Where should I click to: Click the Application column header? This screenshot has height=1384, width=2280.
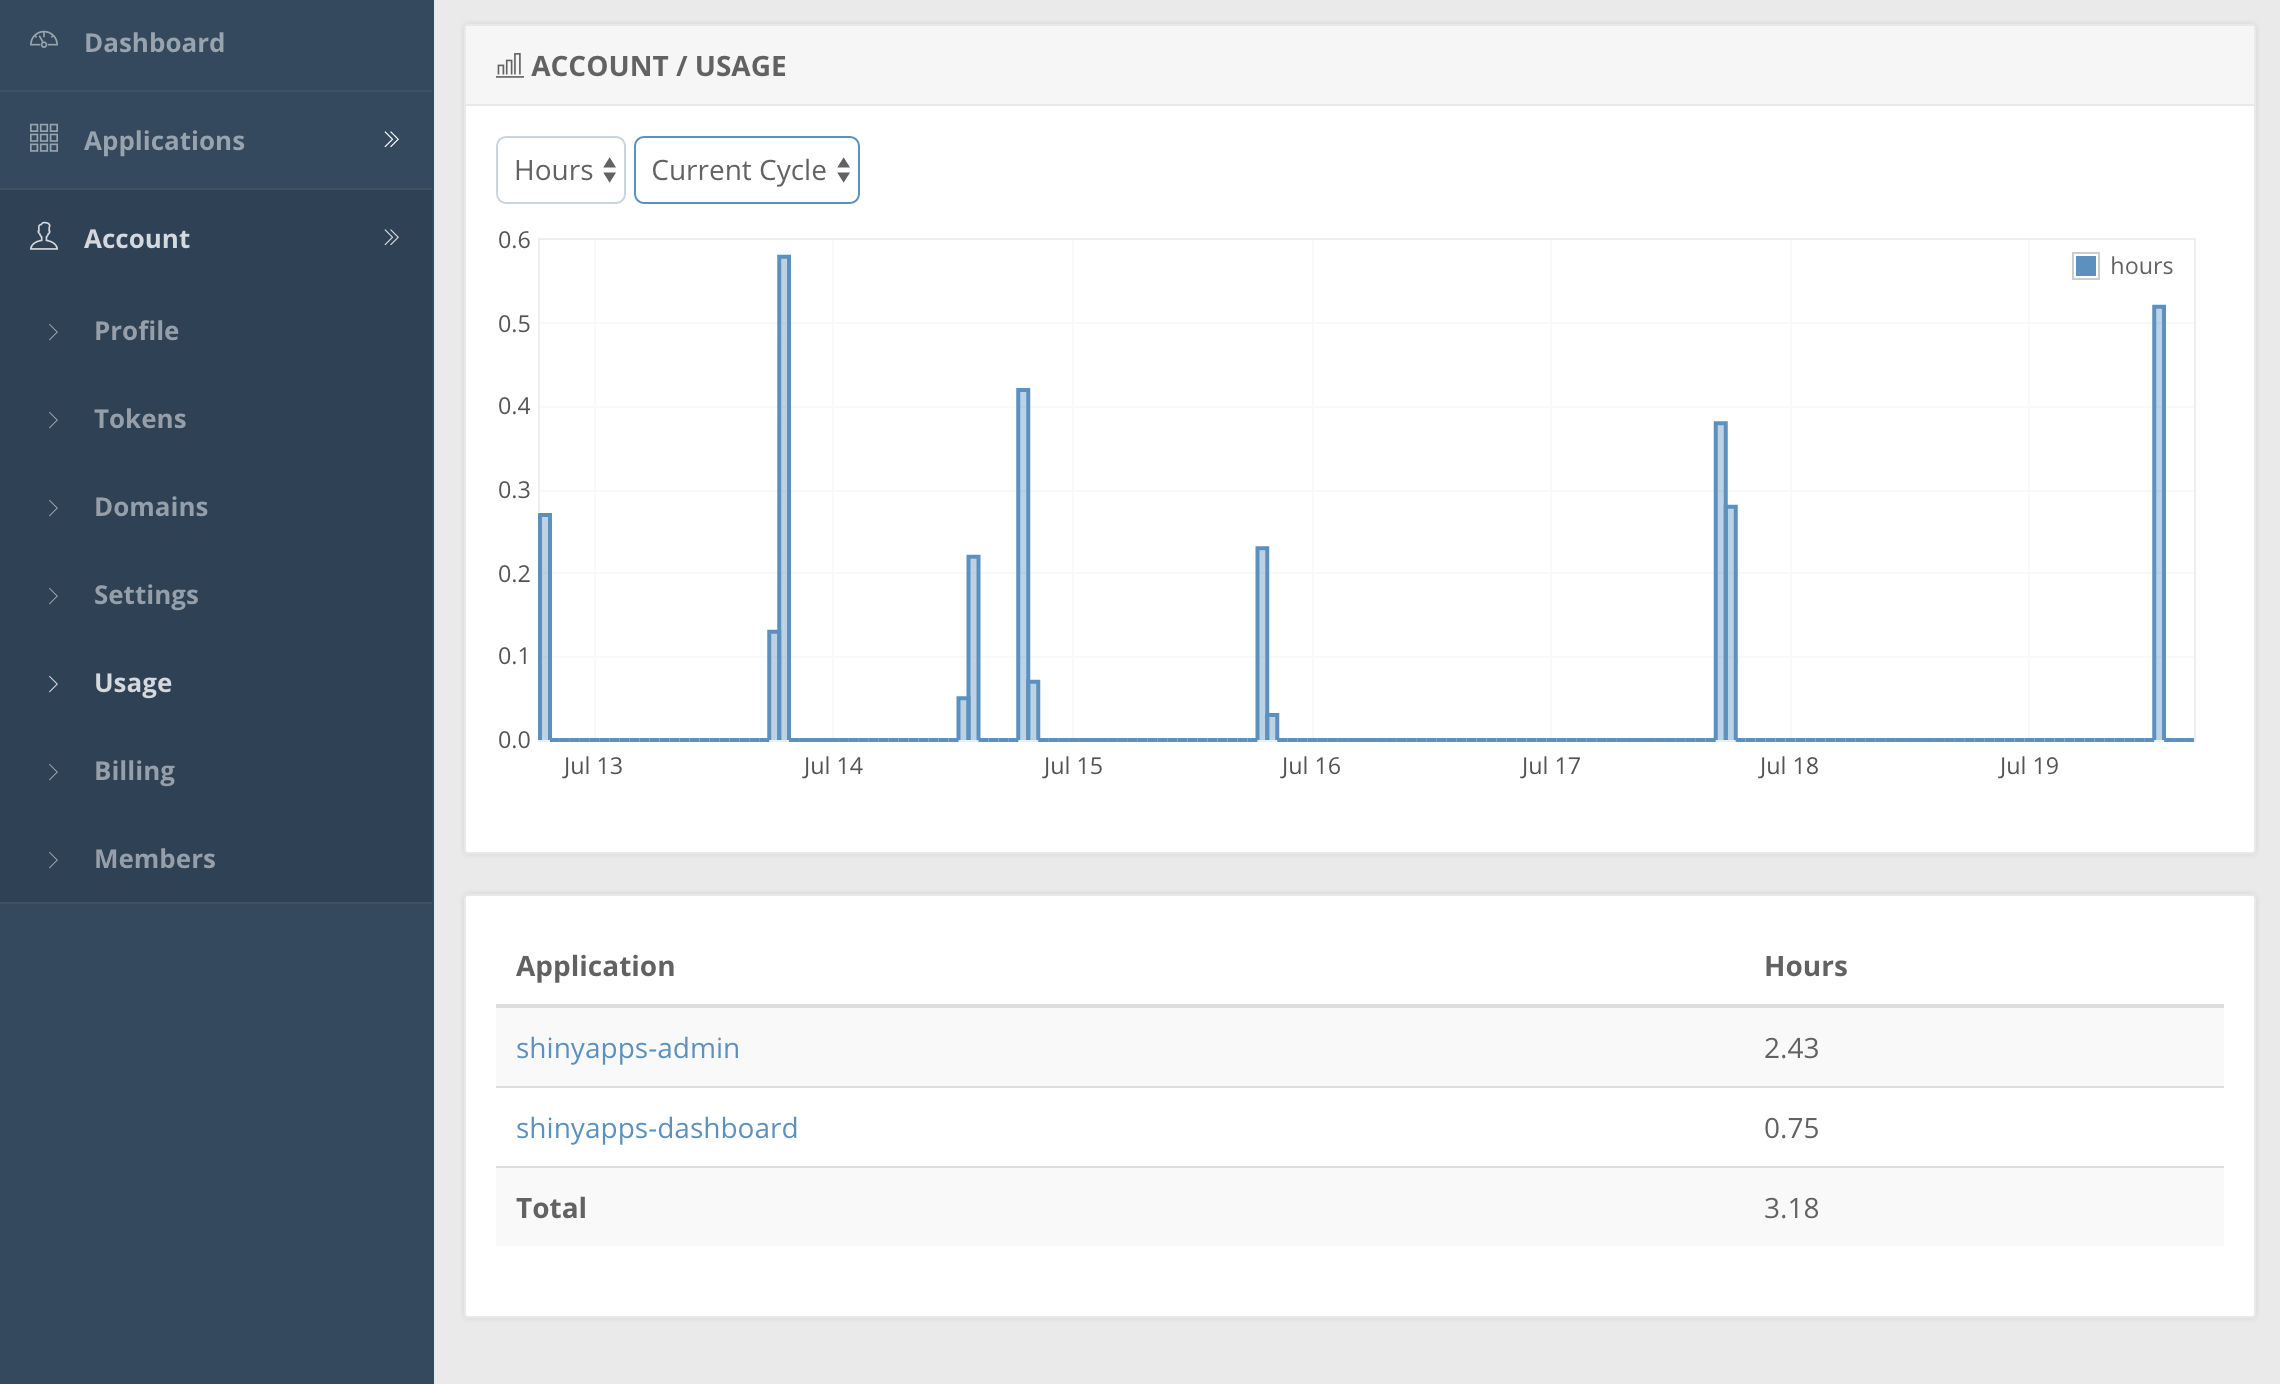(595, 966)
